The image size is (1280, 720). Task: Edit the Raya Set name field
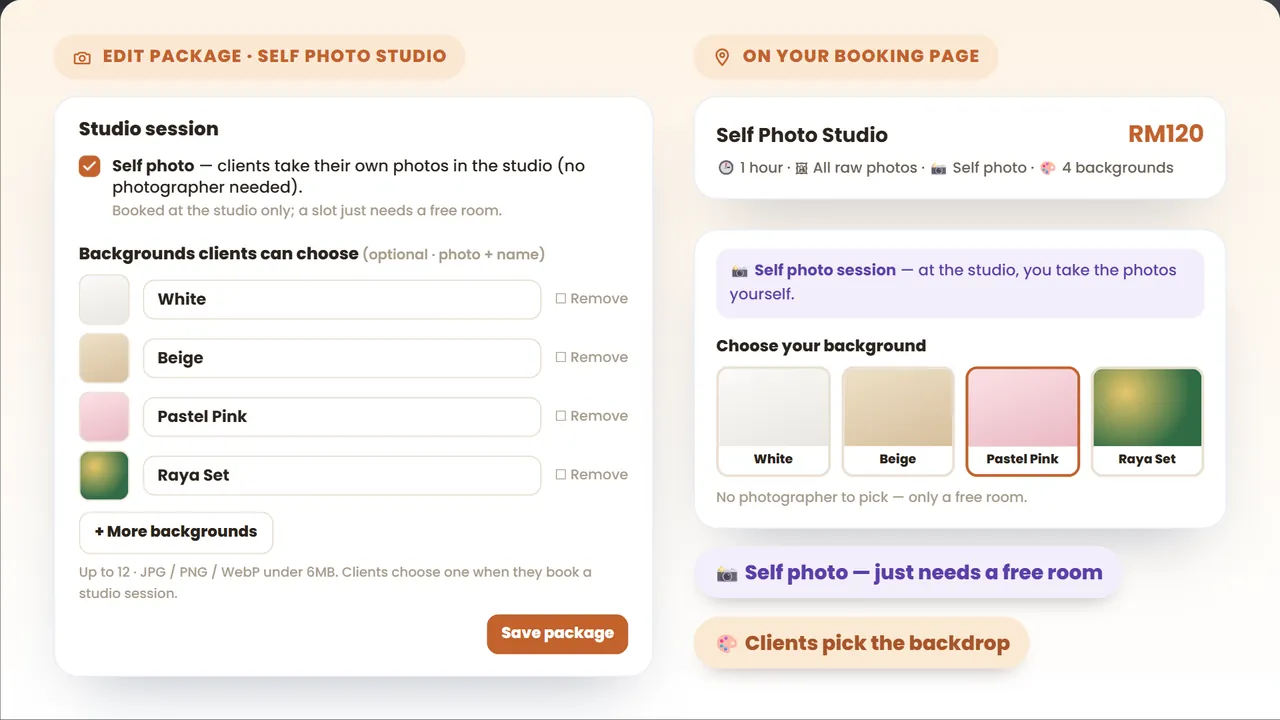pyautogui.click(x=342, y=475)
